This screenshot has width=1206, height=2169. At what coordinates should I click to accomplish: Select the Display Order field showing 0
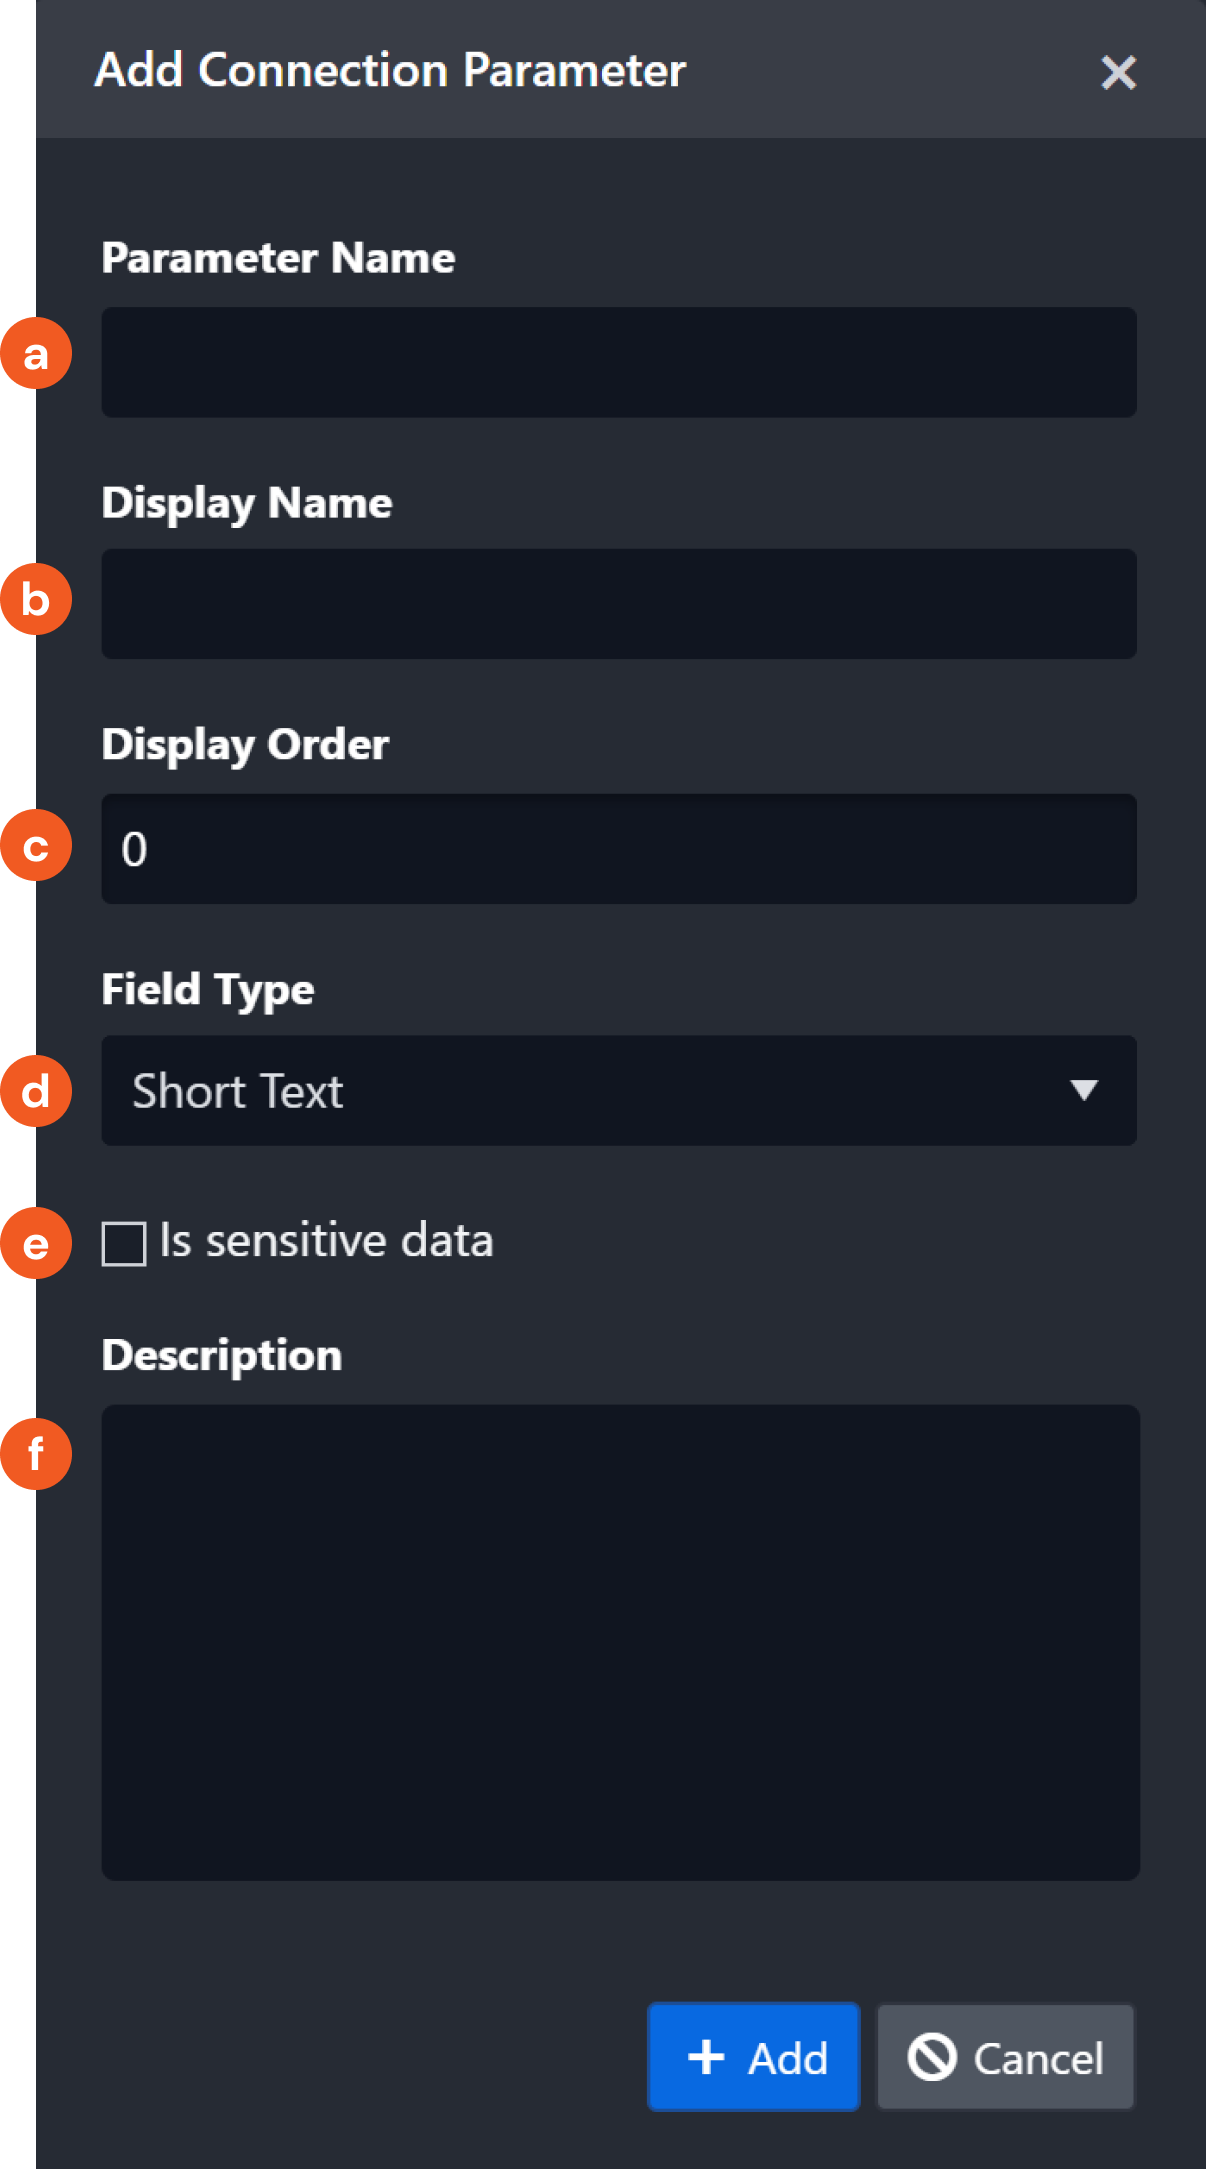coord(618,849)
